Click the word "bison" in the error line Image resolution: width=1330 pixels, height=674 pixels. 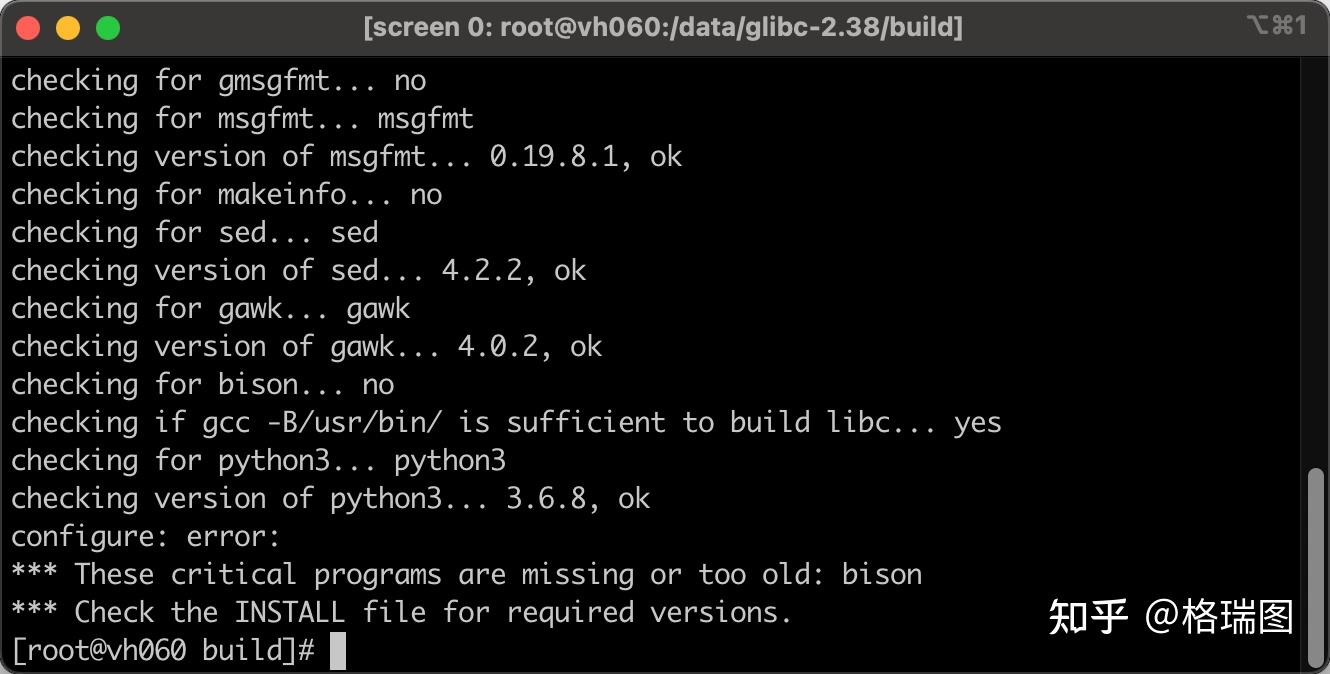click(881, 575)
